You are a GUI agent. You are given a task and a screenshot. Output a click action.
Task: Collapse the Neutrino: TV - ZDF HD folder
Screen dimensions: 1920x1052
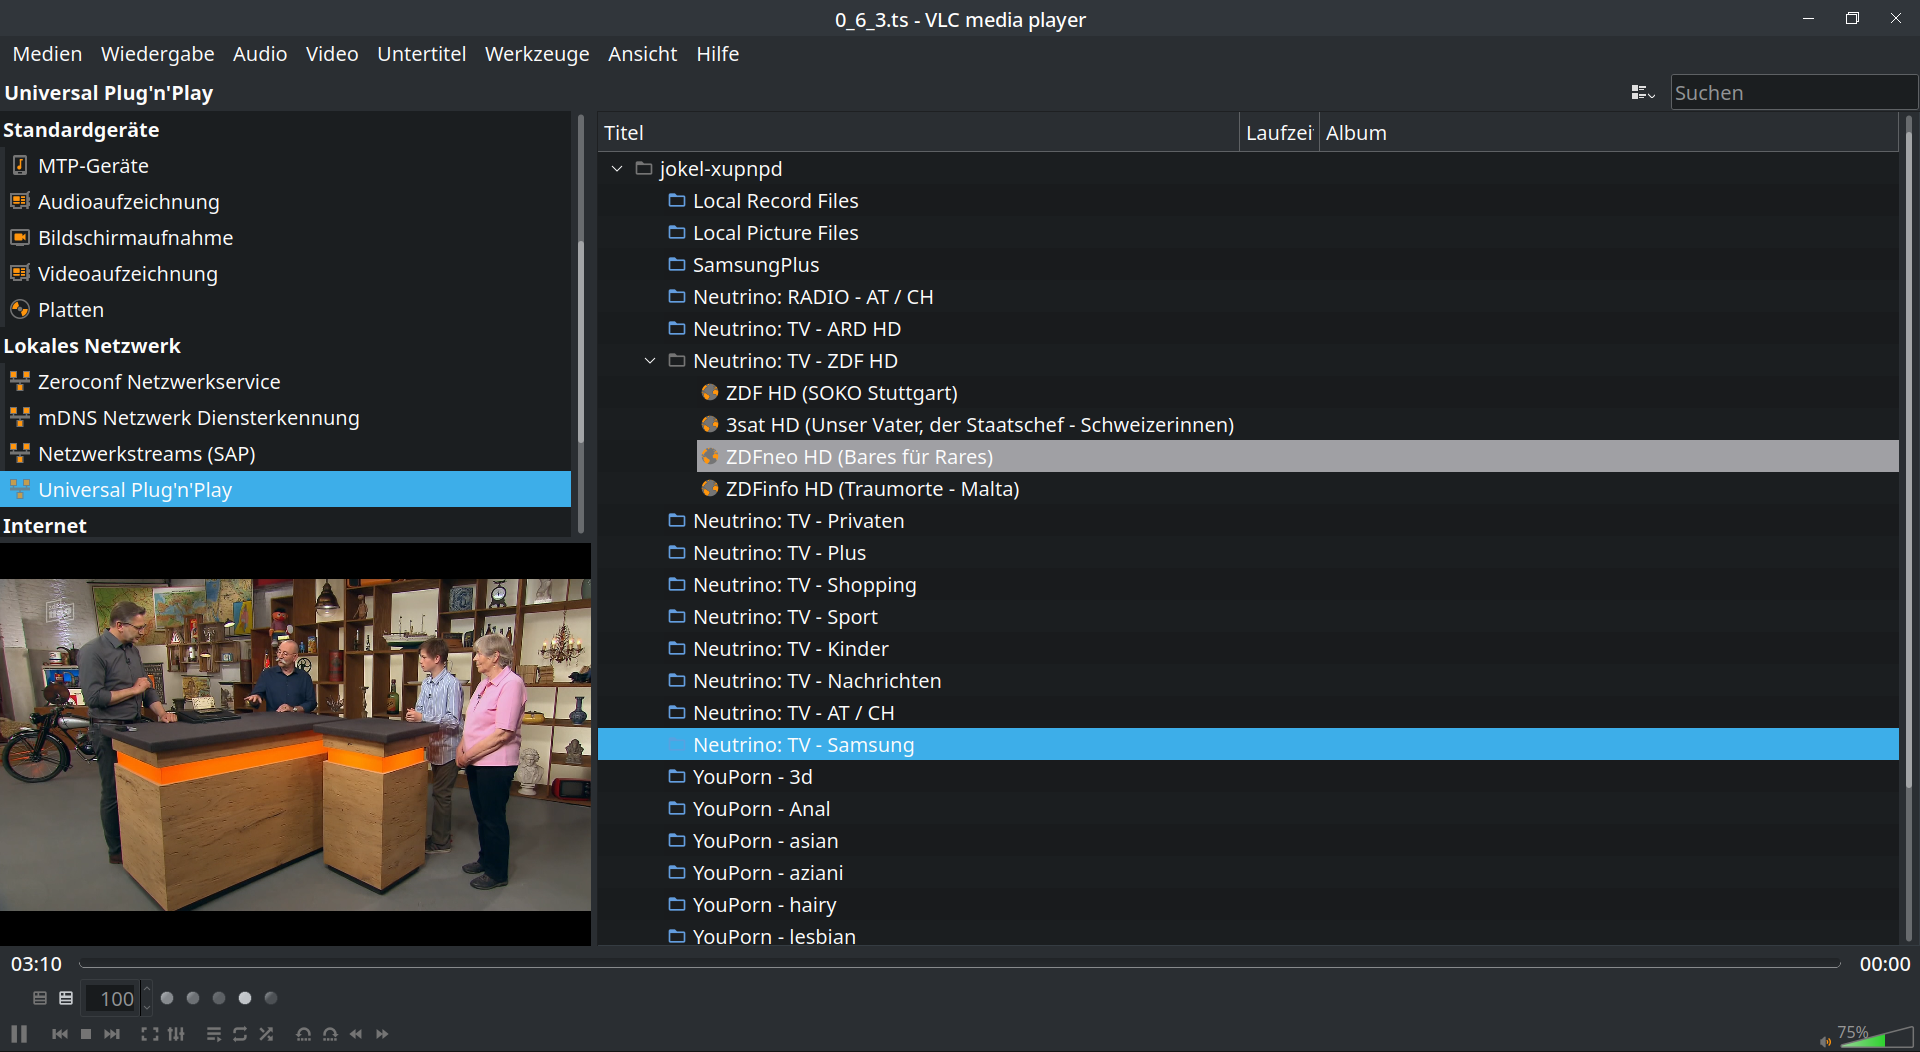click(650, 361)
